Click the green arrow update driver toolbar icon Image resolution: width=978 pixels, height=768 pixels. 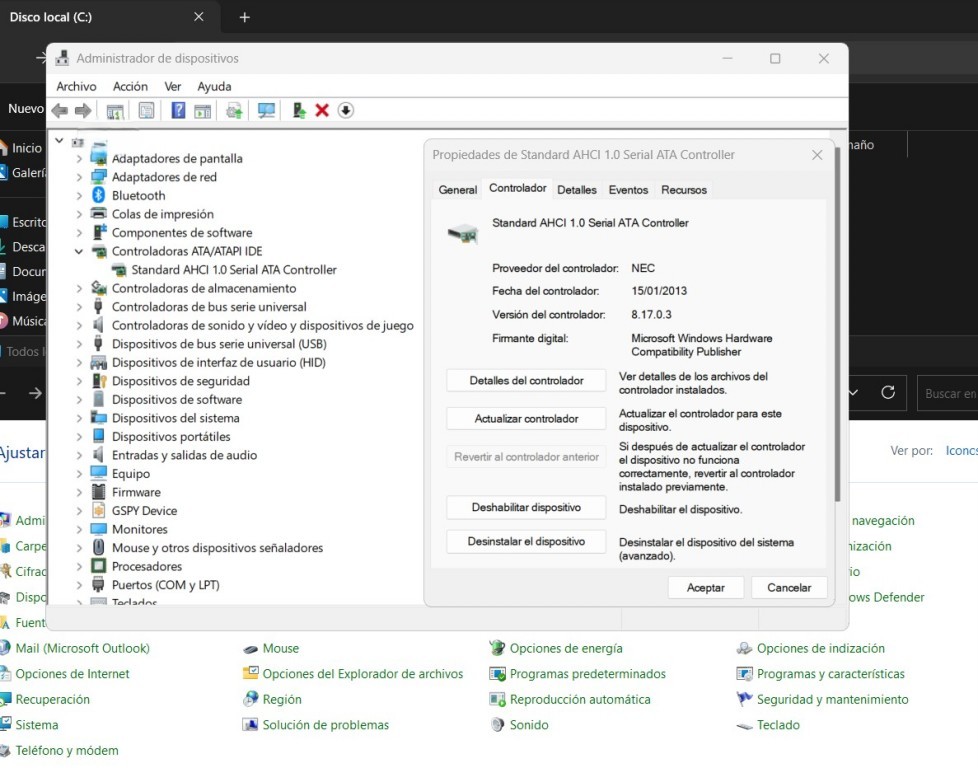(x=299, y=110)
